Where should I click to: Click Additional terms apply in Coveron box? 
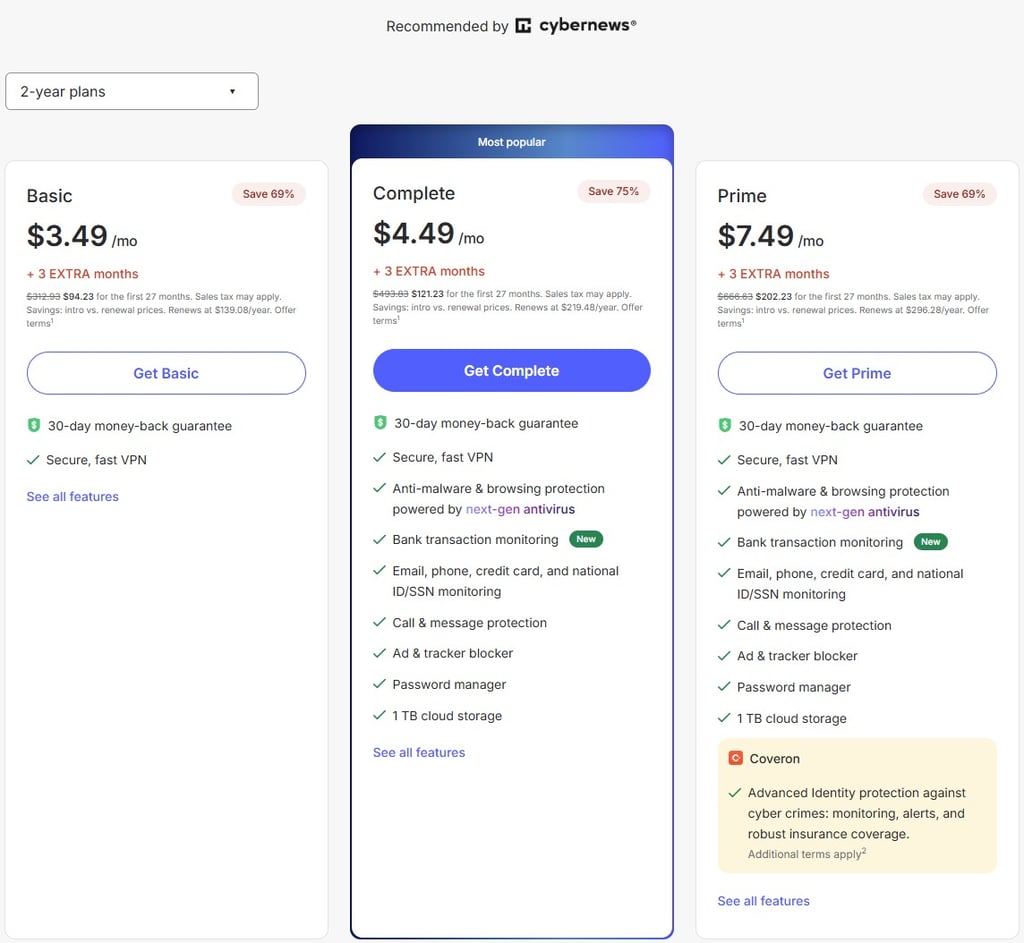point(807,854)
